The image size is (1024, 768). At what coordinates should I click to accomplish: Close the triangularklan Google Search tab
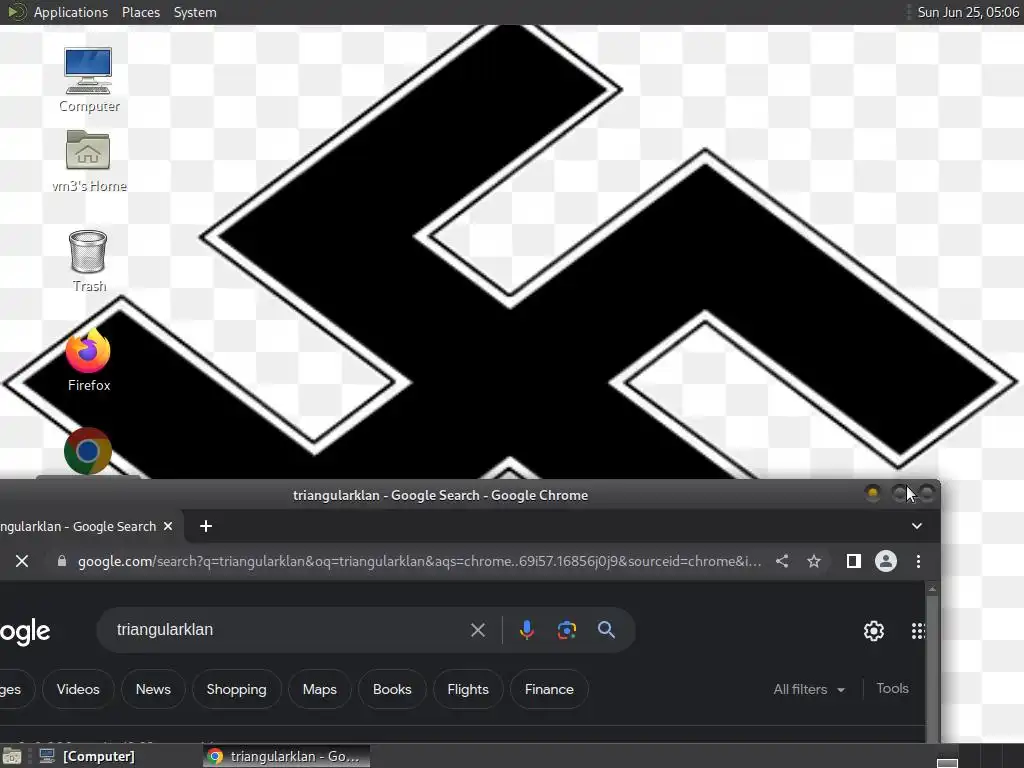(168, 526)
